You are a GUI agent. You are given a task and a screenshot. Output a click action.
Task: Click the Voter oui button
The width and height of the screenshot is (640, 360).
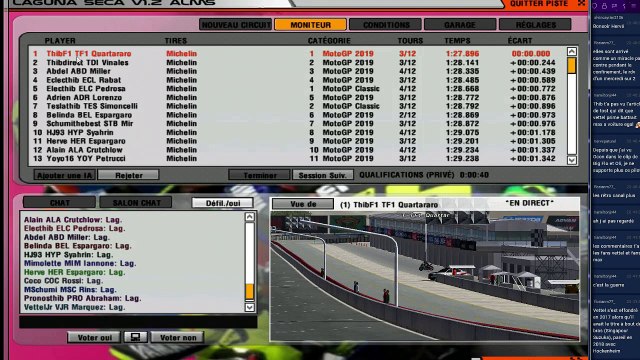[x=94, y=337]
